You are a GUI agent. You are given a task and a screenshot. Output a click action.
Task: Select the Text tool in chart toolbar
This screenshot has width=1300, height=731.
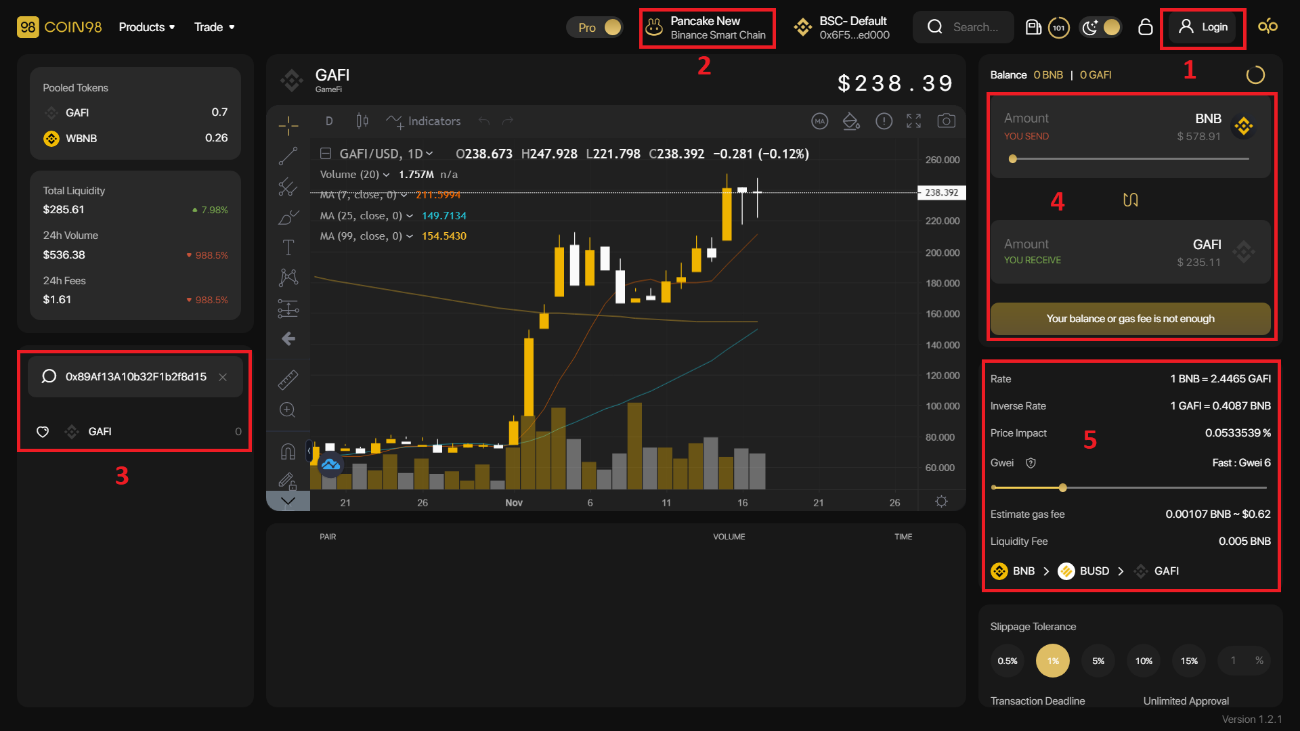click(x=288, y=247)
